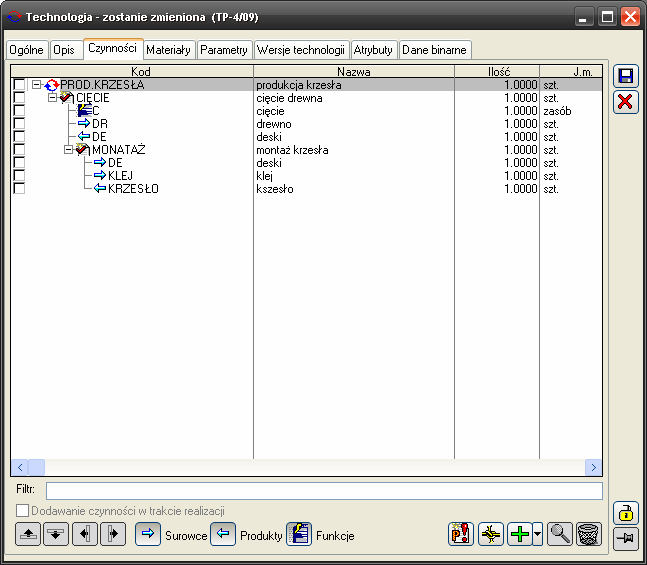Open the Ogólne tab
This screenshot has width=647, height=565.
26,50
